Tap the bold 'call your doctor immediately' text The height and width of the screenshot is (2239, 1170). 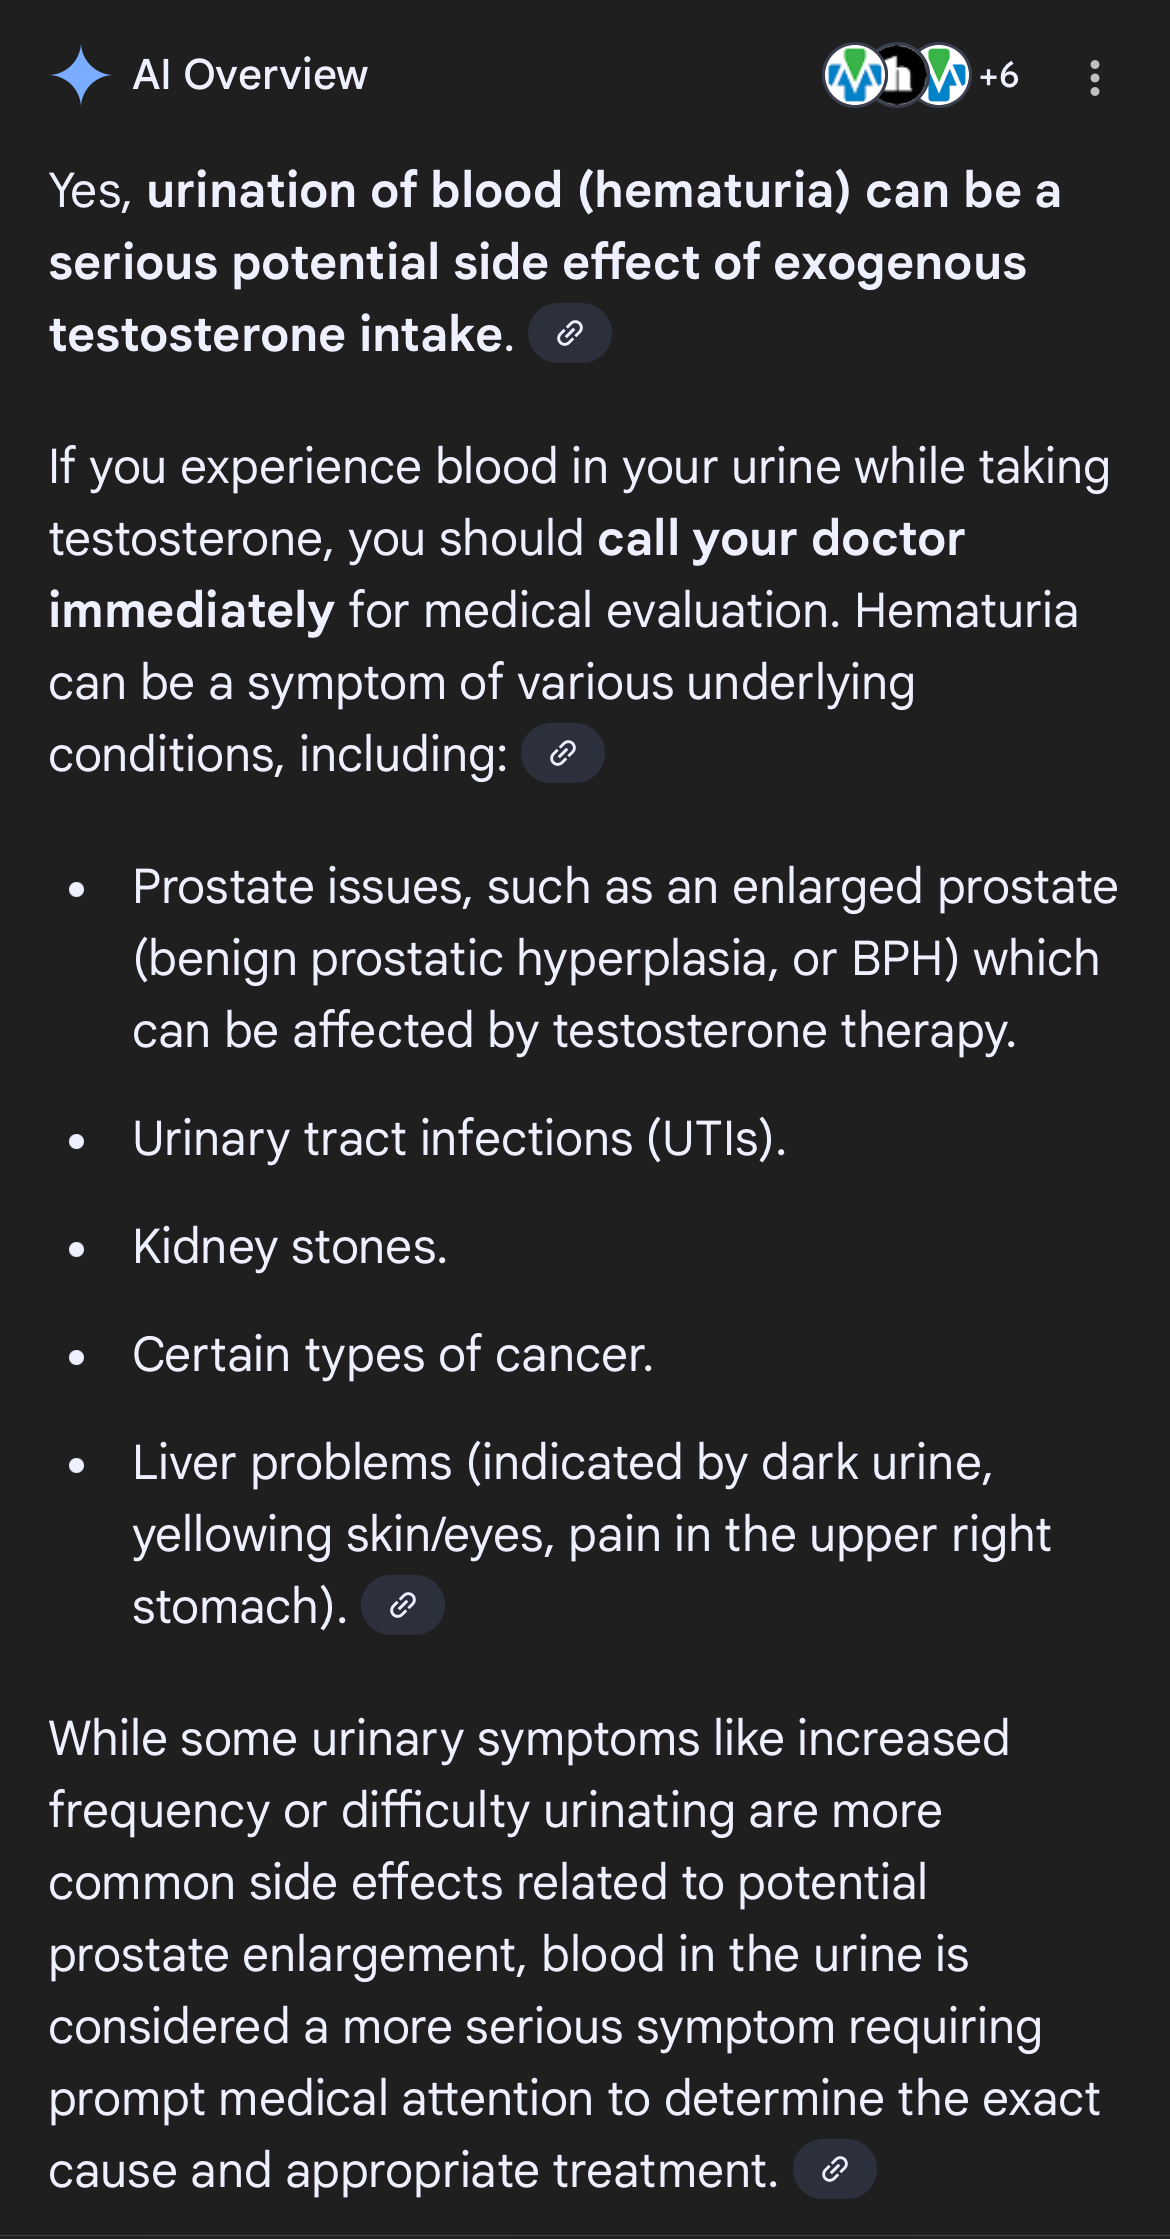(x=780, y=540)
